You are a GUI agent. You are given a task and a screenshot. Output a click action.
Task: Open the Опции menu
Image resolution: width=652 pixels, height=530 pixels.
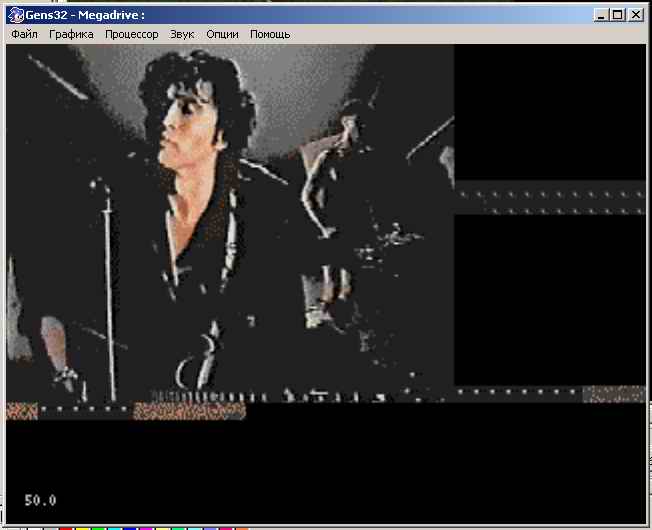click(222, 35)
